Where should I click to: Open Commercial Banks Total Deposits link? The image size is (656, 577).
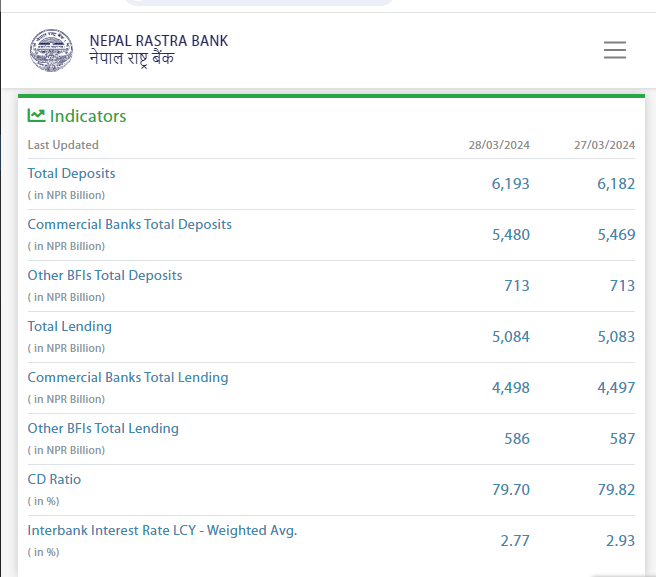pos(129,225)
